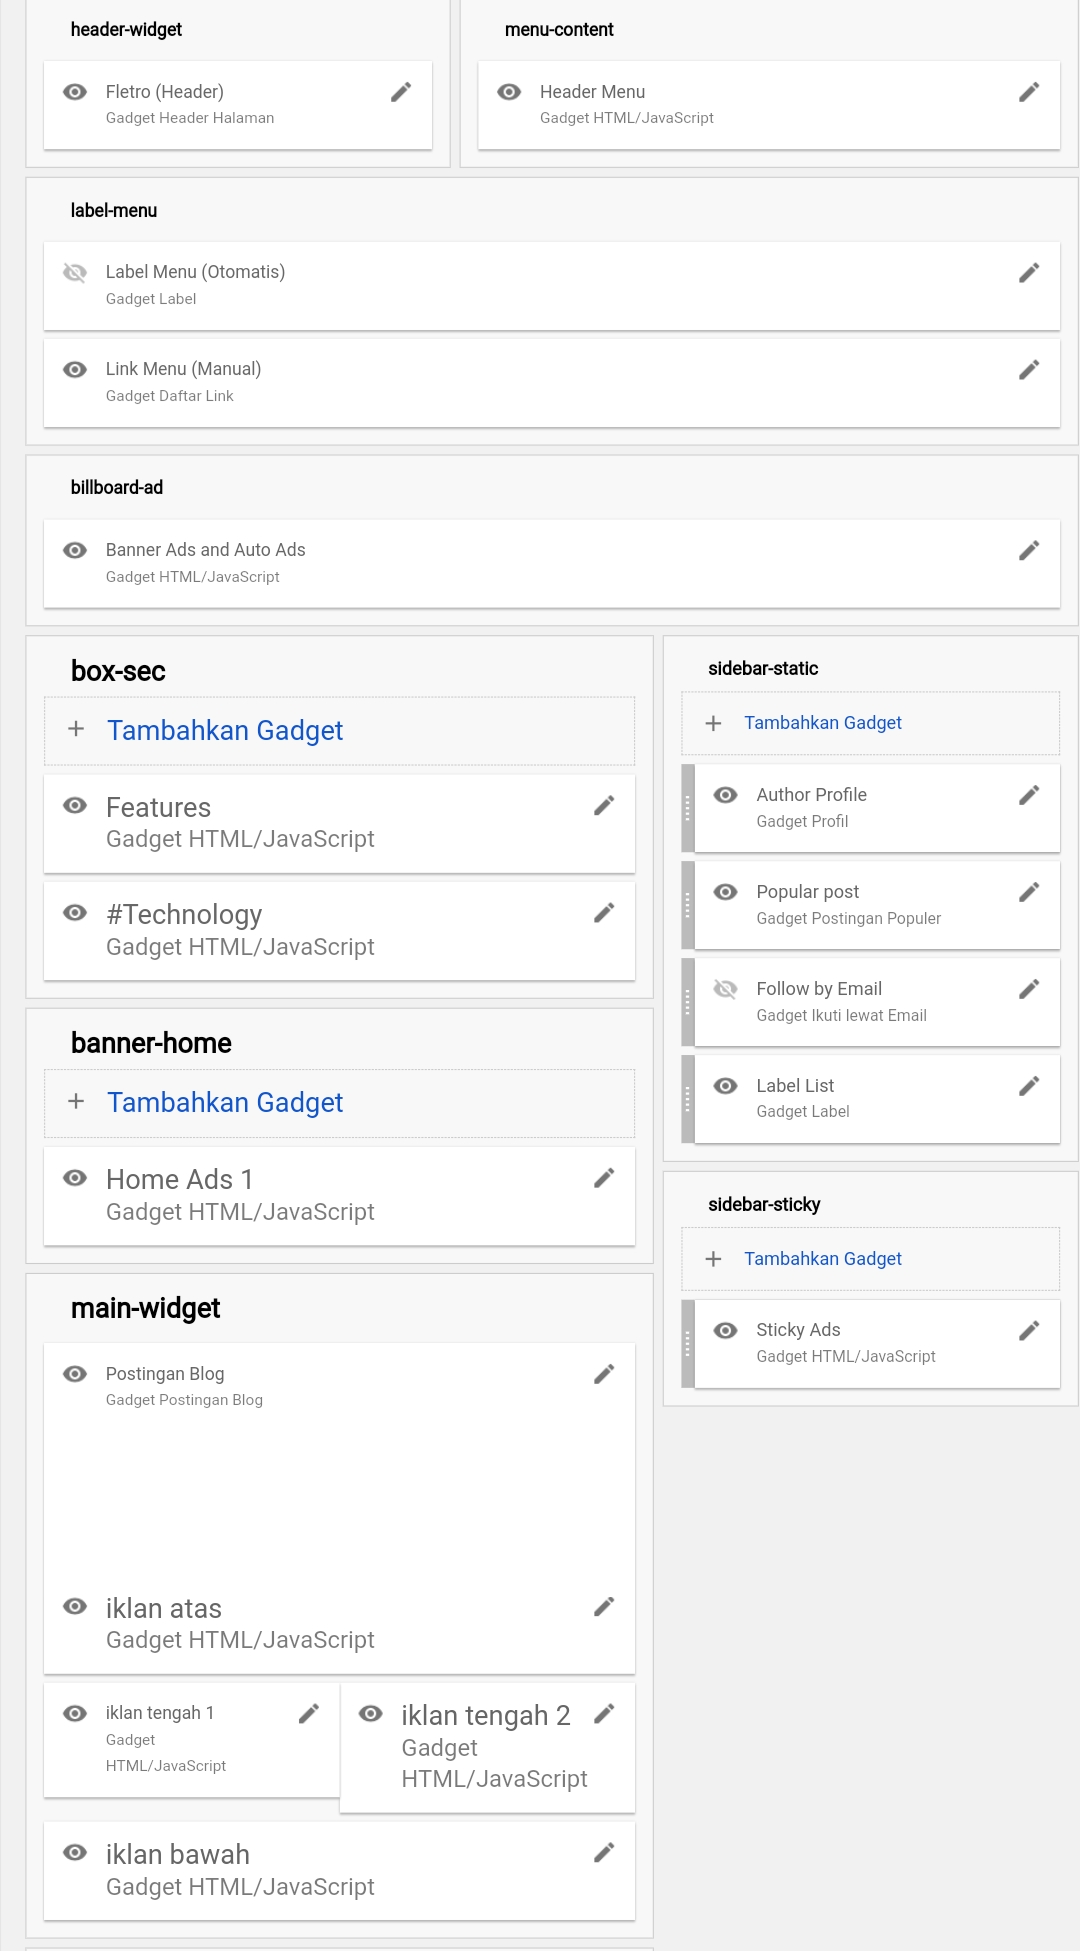Hide the #Technology gadget
This screenshot has height=1951, width=1080.
pos(75,913)
